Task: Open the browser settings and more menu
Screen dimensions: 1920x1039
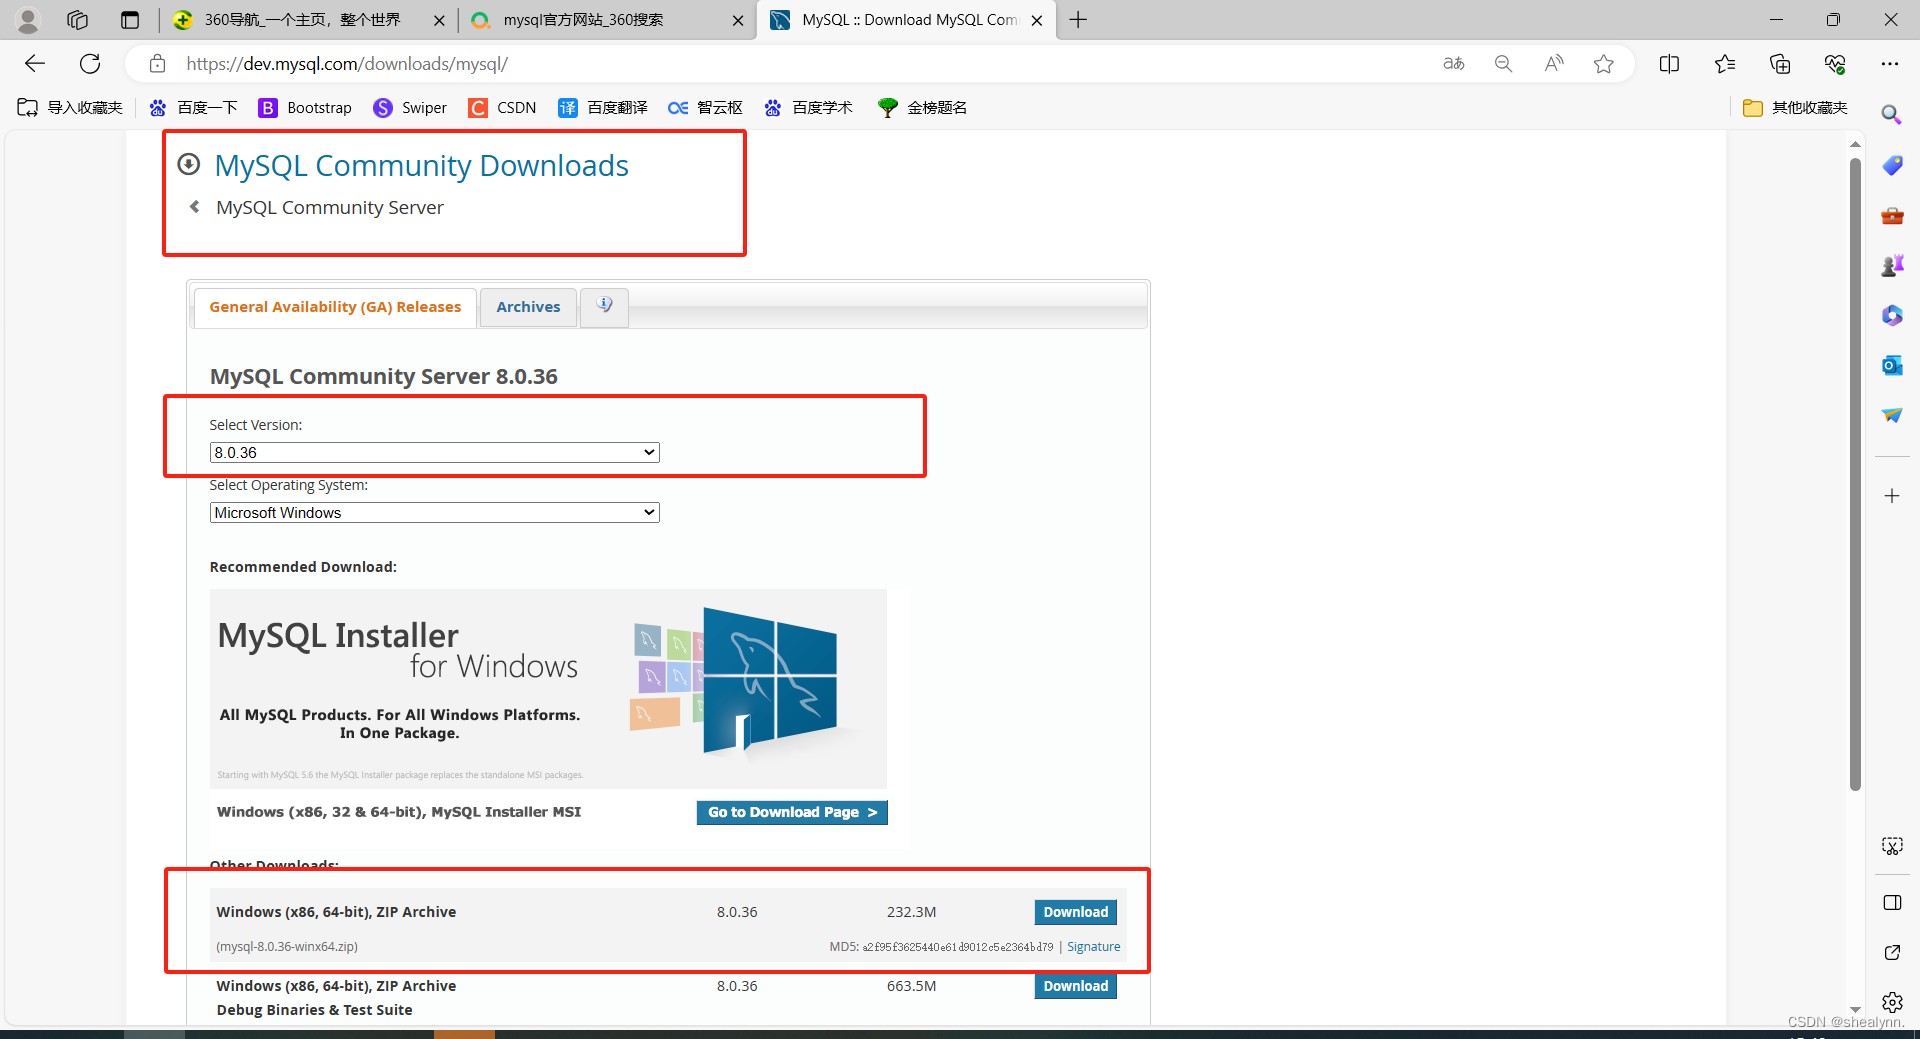Action: point(1889,64)
